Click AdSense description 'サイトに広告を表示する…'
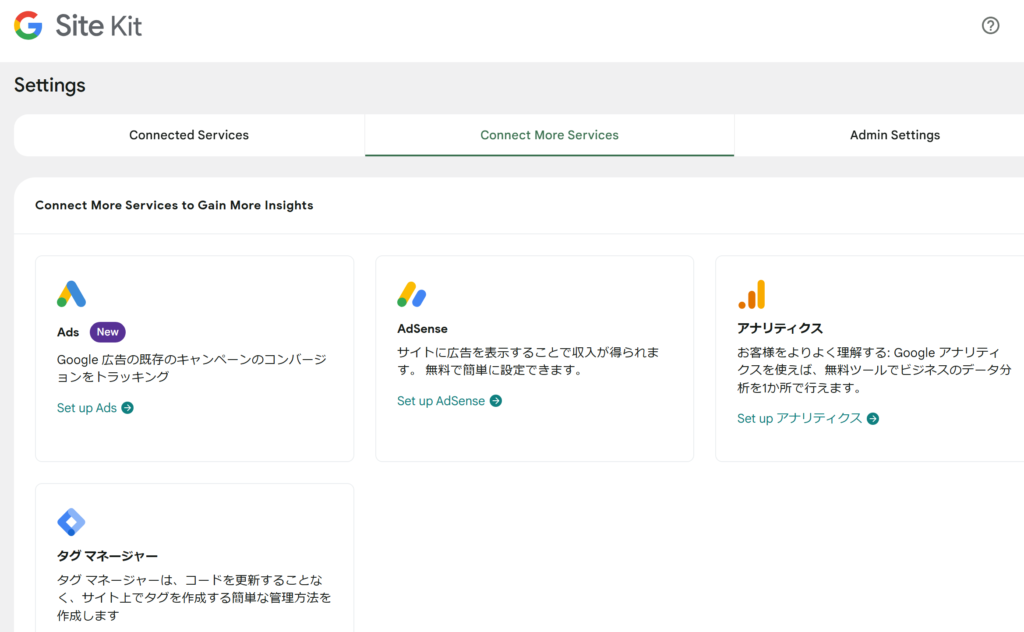This screenshot has width=1024, height=632. [x=528, y=361]
